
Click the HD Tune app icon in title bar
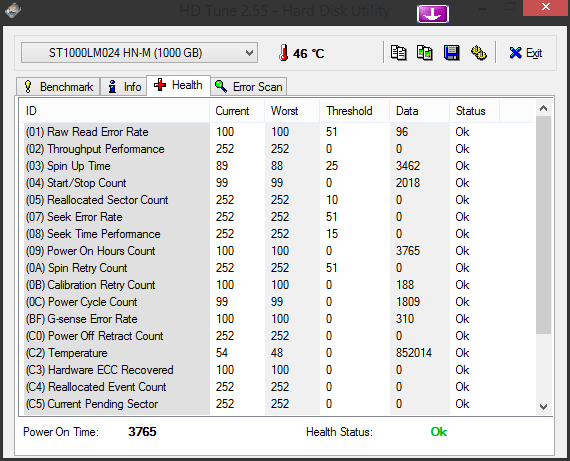[13, 10]
